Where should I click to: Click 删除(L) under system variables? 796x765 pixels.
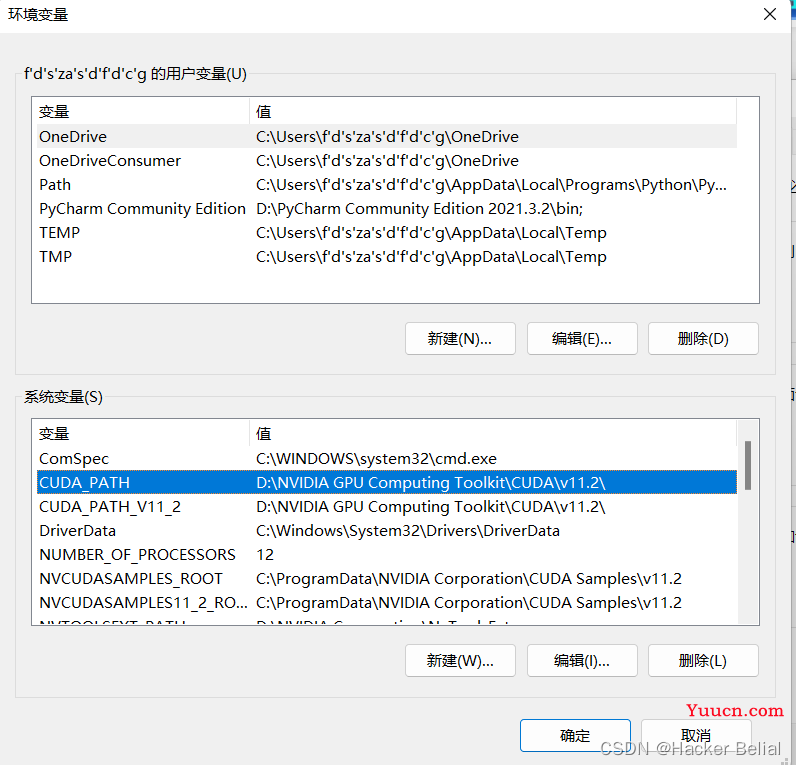(703, 660)
